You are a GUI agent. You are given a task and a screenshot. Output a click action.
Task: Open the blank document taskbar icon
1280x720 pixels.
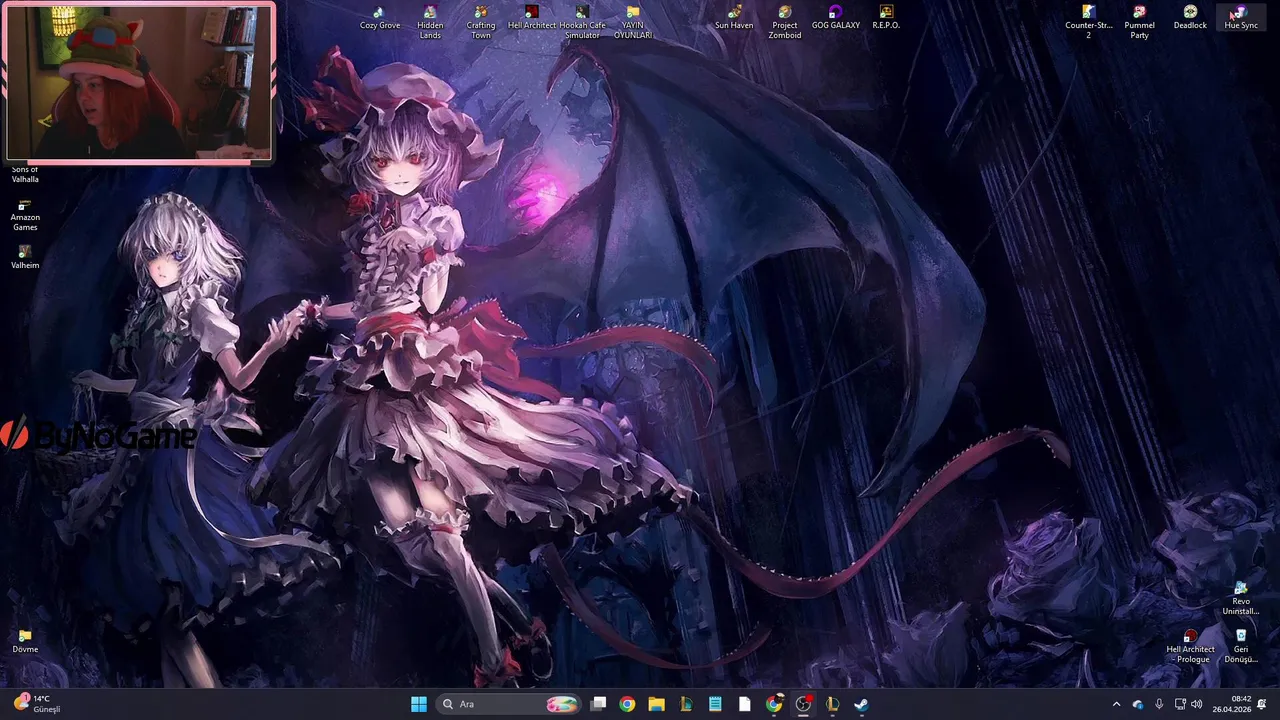pyautogui.click(x=744, y=704)
